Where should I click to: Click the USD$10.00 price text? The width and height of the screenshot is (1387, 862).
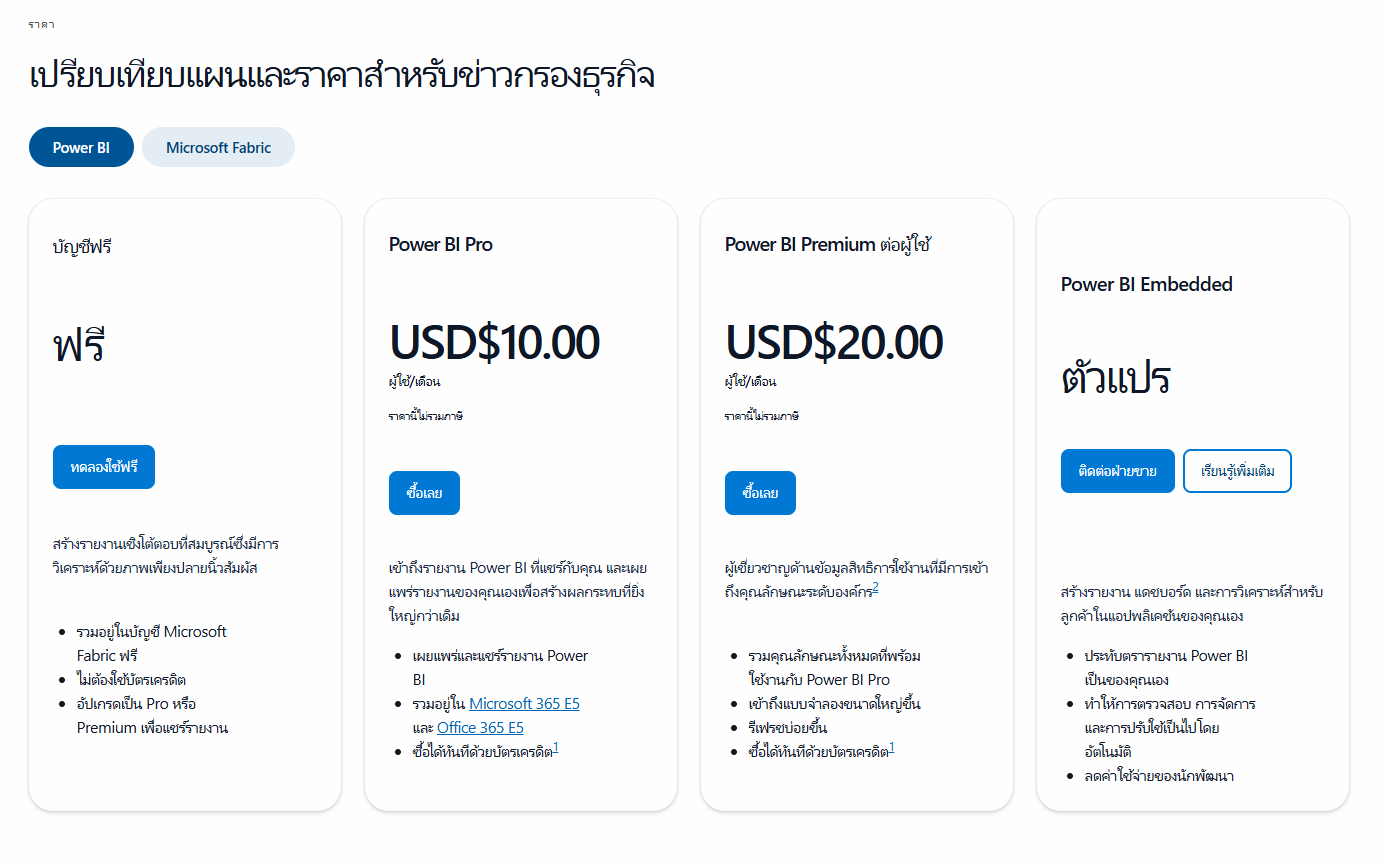(x=496, y=342)
